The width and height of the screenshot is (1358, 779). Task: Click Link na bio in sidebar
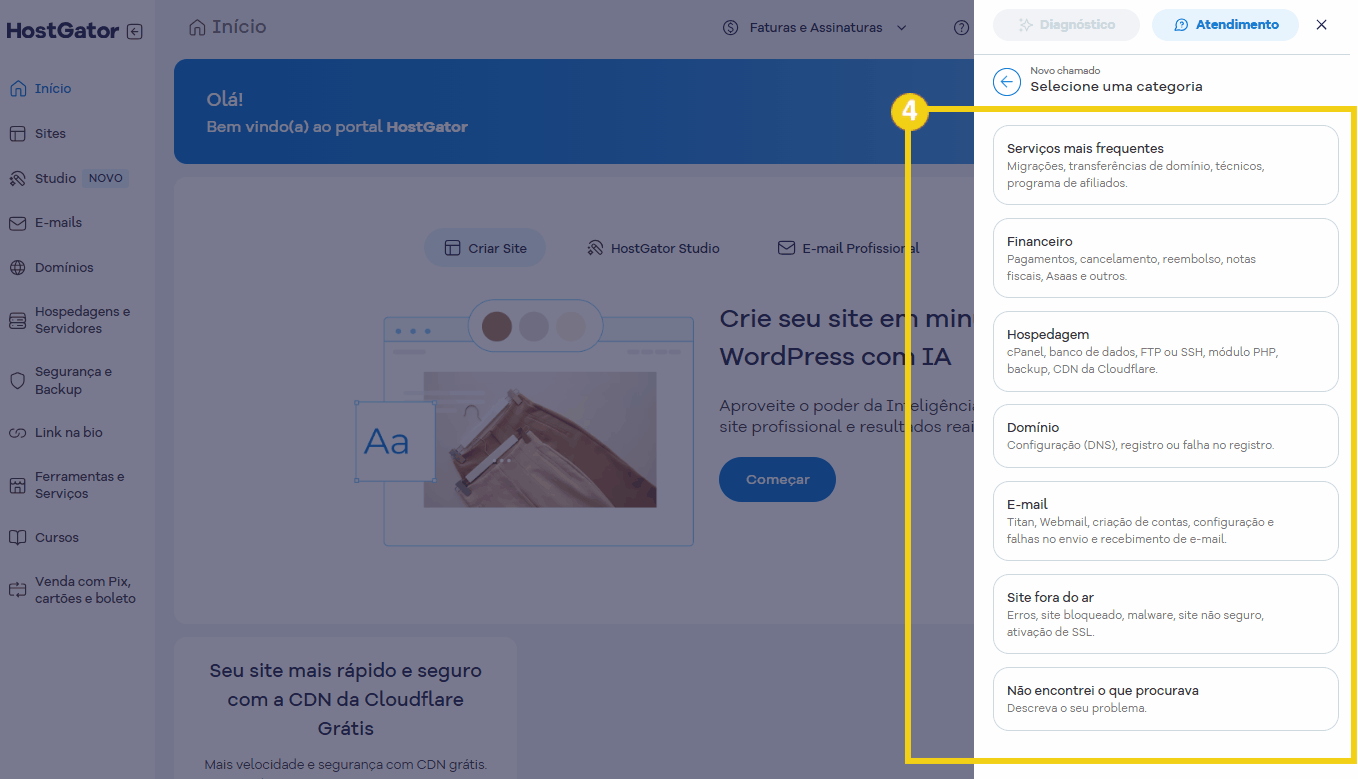tap(69, 433)
